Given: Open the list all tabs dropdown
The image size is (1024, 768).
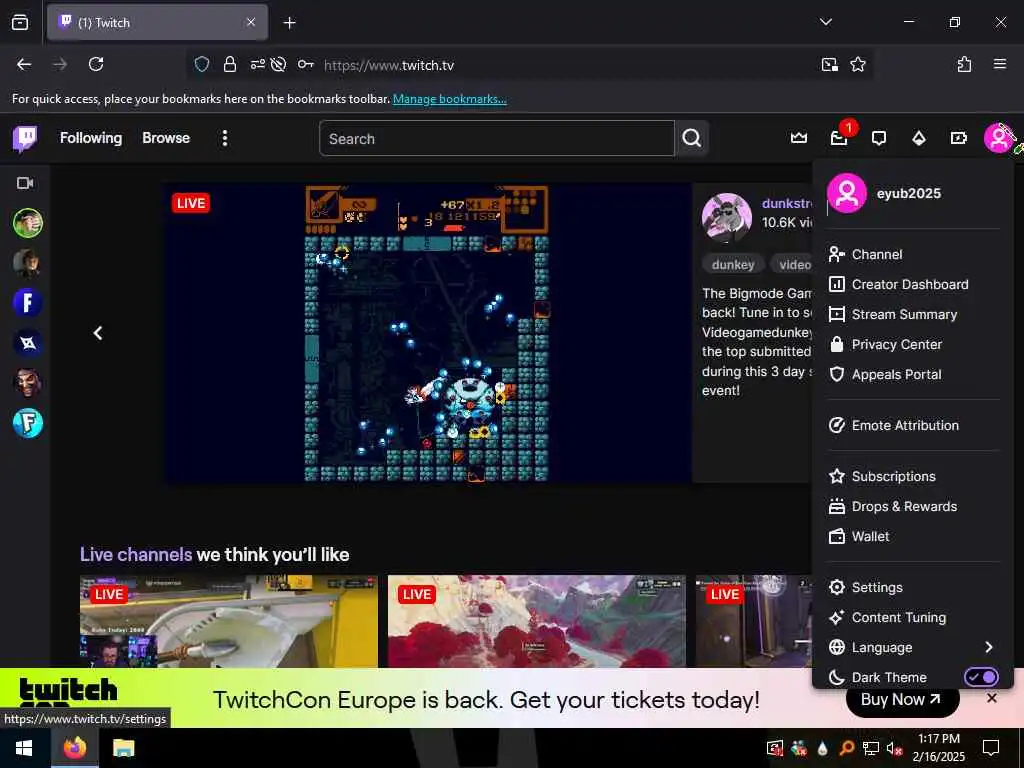Looking at the screenshot, I should click(825, 22).
